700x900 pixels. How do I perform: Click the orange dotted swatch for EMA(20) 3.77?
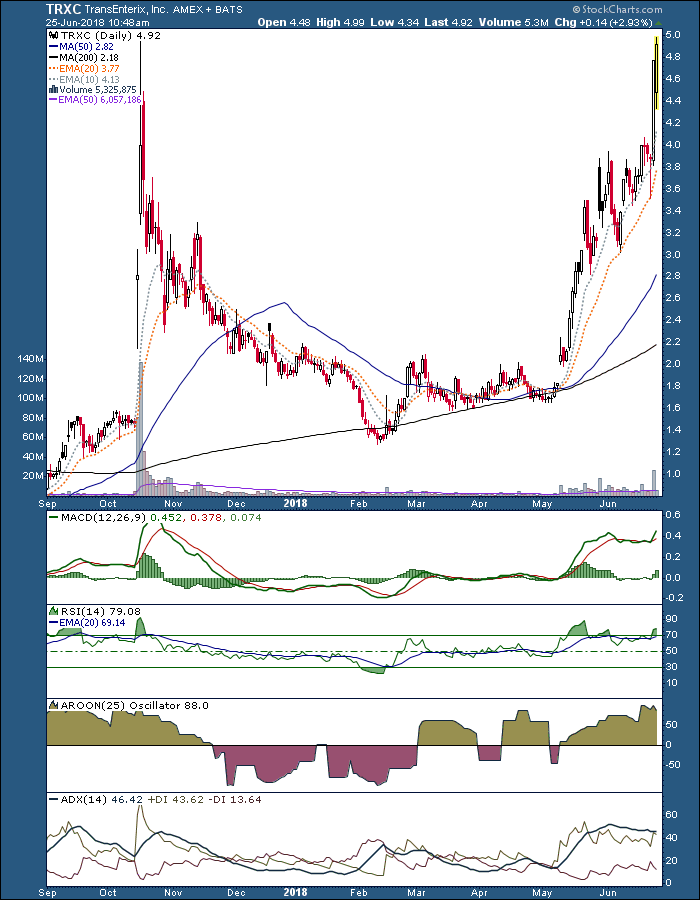[53, 68]
